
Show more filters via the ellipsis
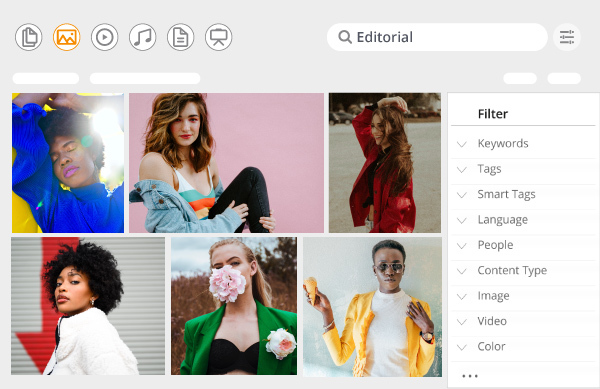[x=470, y=376]
